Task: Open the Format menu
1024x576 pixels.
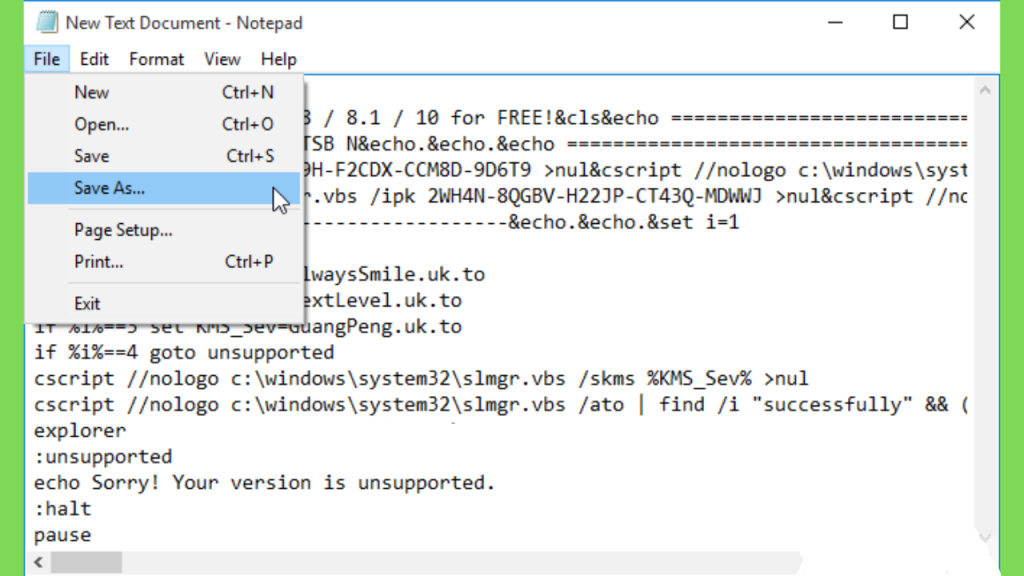Action: coord(157,59)
